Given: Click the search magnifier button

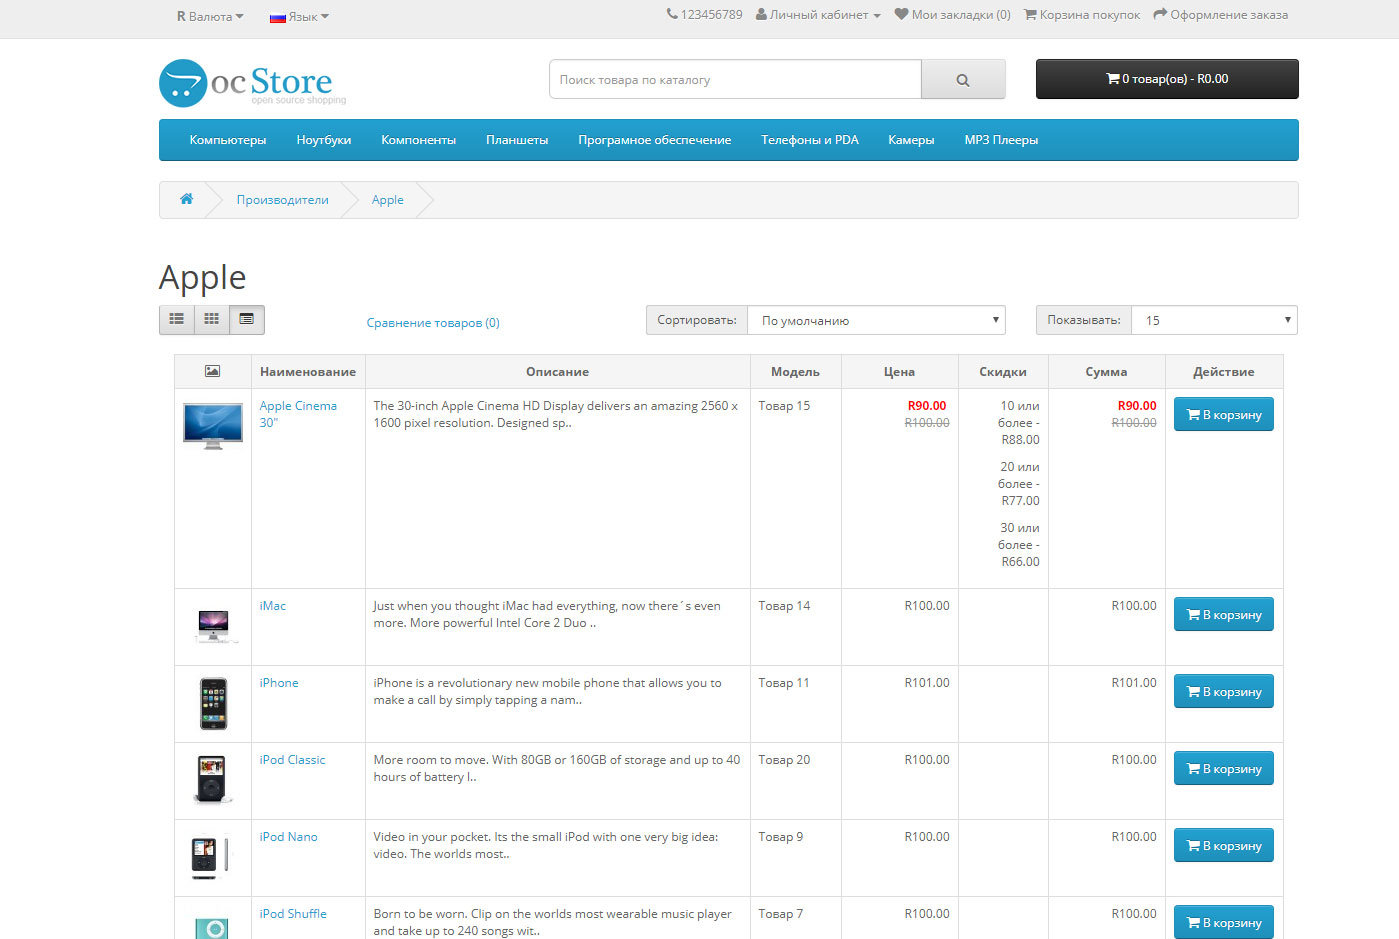Looking at the screenshot, I should tap(963, 79).
